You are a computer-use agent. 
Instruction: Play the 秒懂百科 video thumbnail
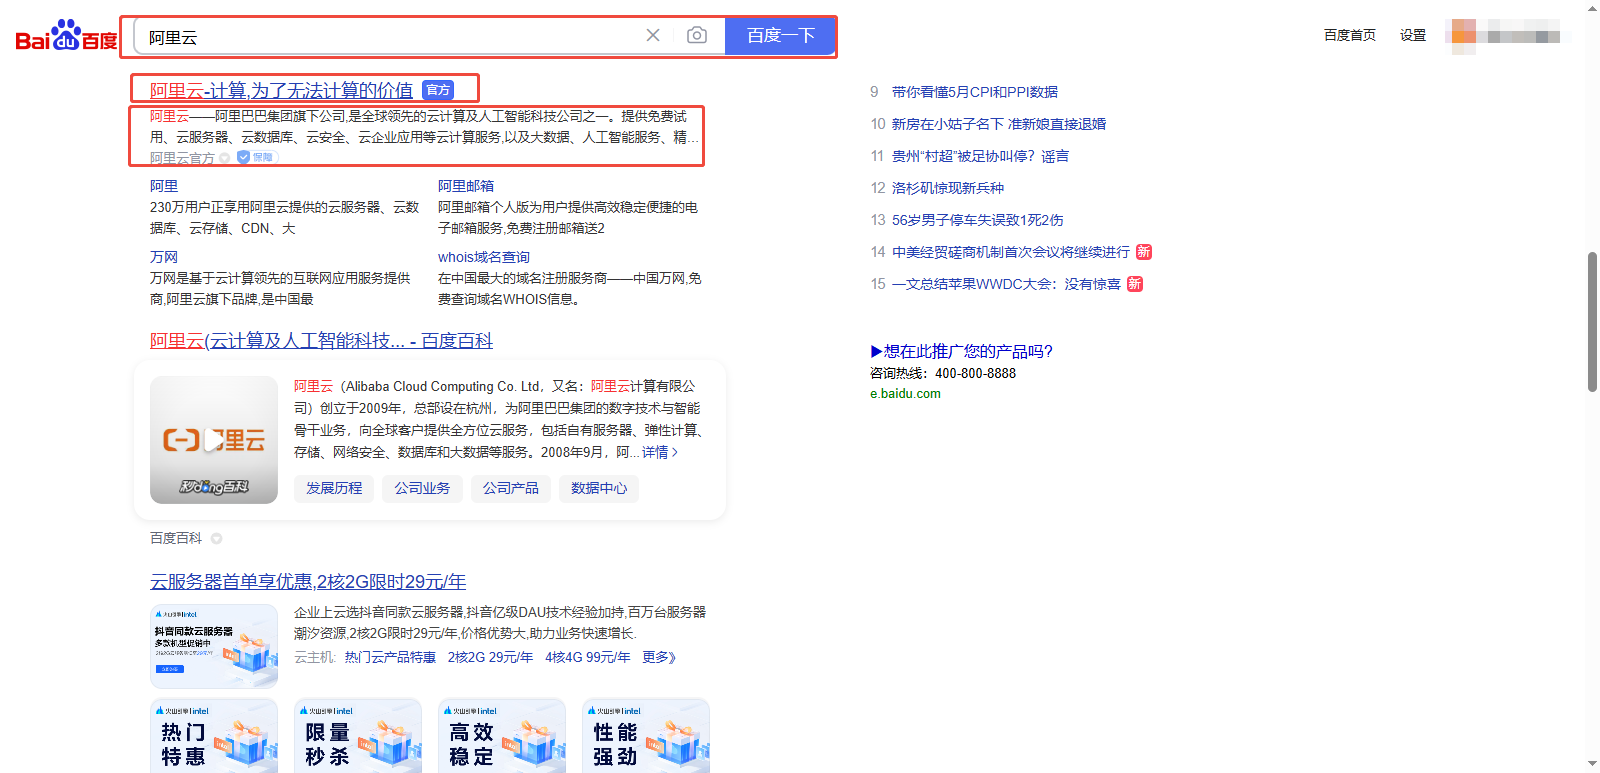click(214, 440)
